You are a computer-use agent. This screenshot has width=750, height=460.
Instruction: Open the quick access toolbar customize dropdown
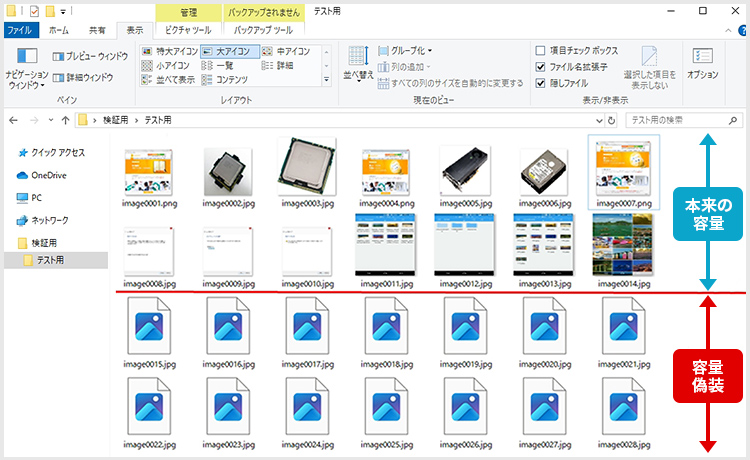point(63,11)
